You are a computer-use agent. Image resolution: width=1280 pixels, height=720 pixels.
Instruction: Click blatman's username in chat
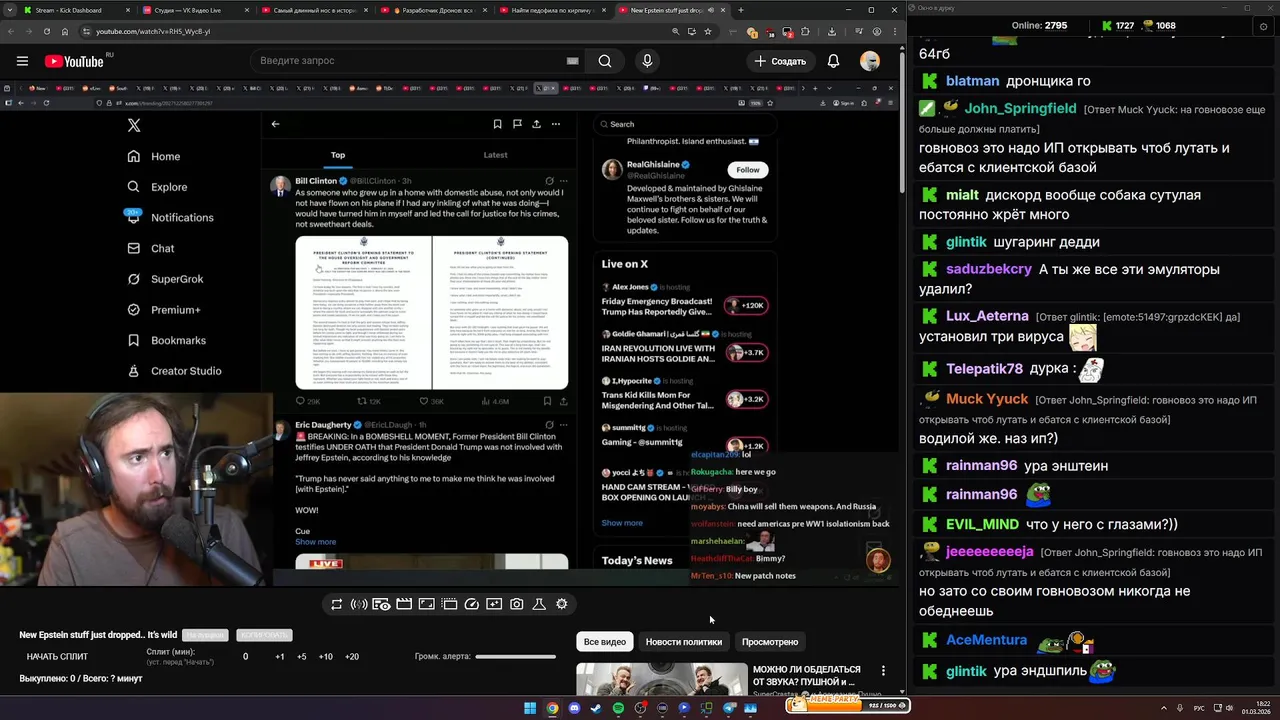[x=973, y=81]
